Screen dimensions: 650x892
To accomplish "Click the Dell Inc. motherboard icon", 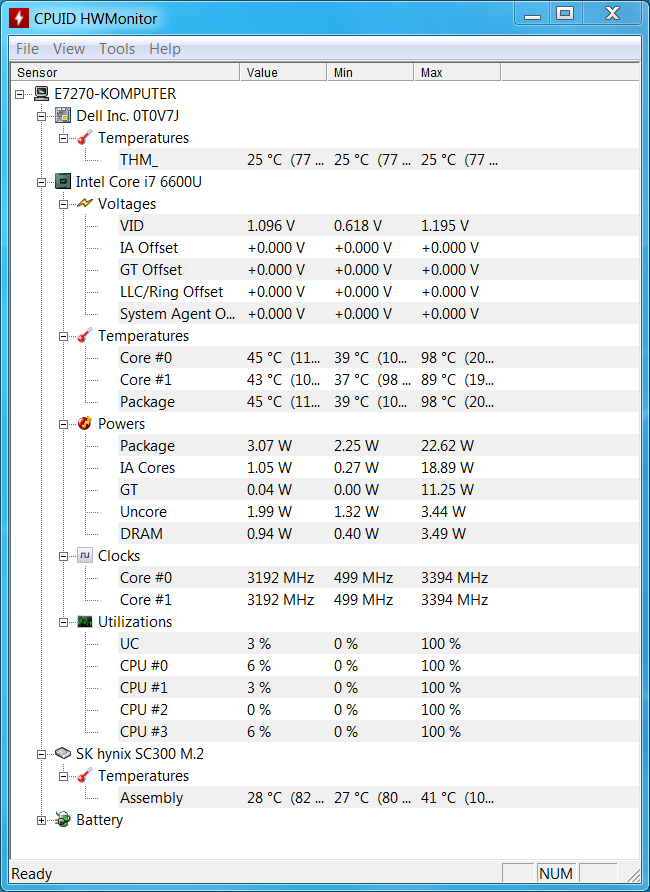I will [x=63, y=115].
